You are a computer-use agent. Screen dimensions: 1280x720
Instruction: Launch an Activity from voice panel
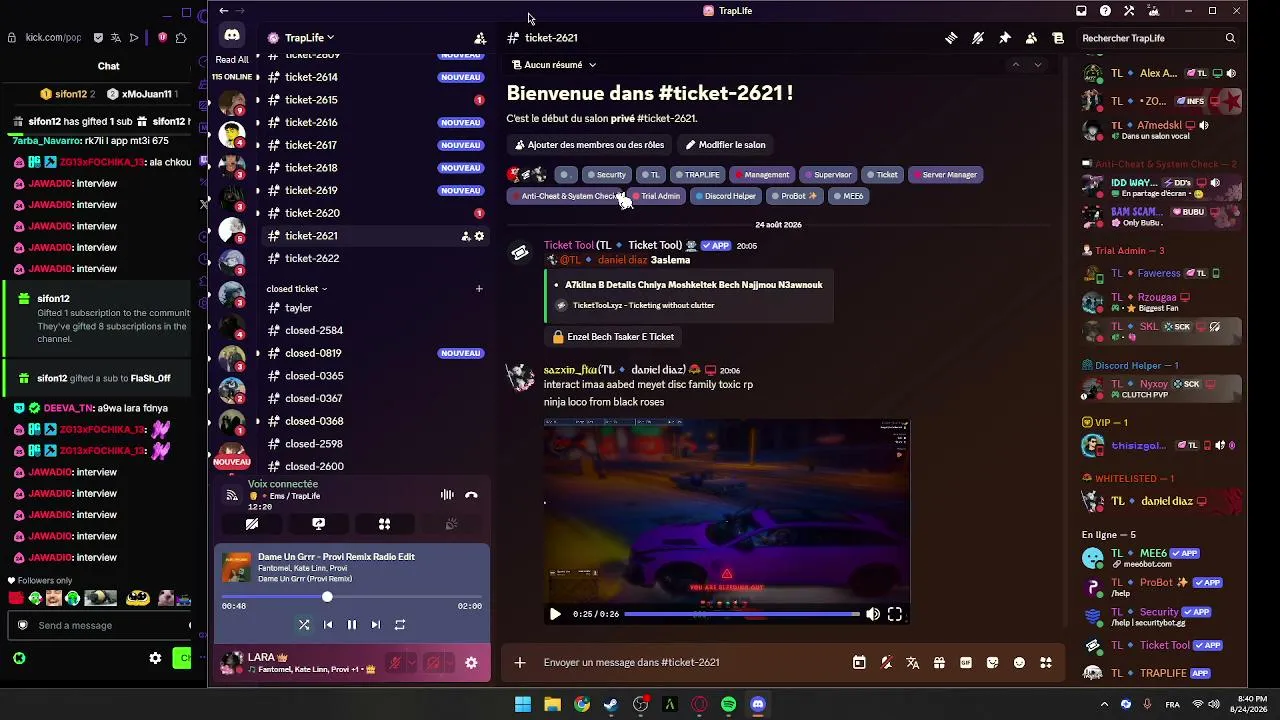384,524
